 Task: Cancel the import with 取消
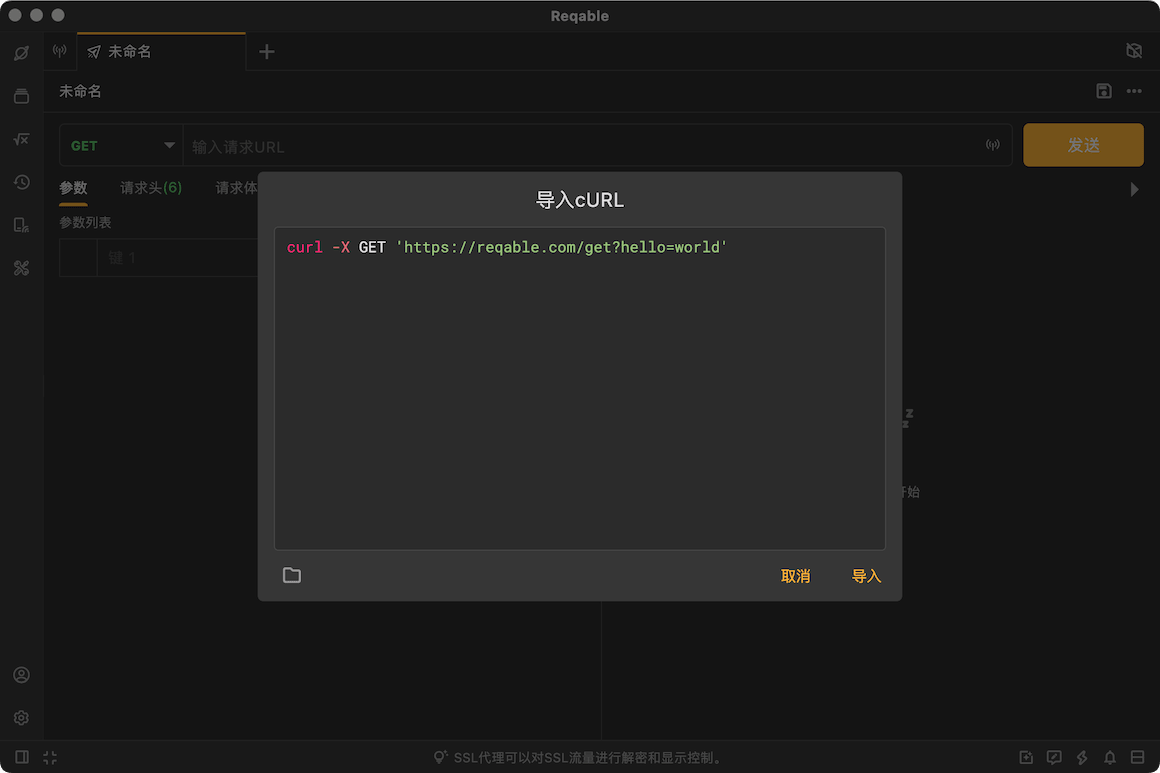pos(795,575)
